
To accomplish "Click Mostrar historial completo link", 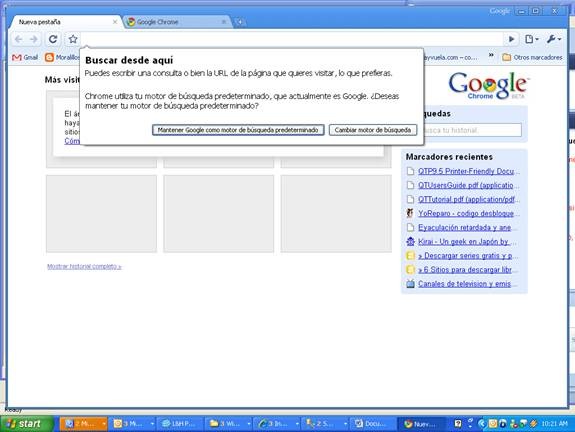I will click(84, 267).
